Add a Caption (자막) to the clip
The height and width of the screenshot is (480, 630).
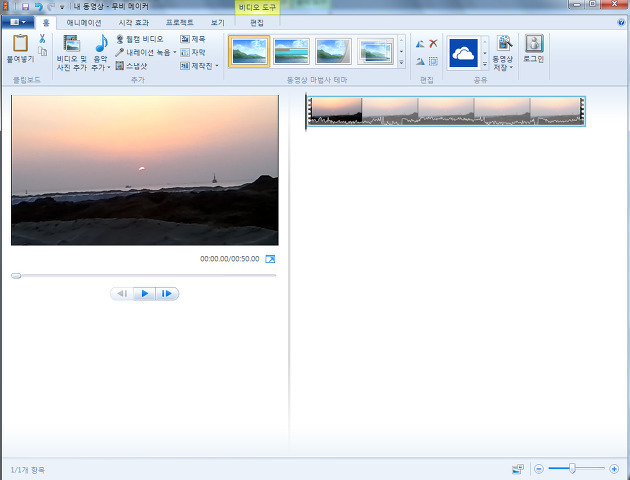(193, 52)
